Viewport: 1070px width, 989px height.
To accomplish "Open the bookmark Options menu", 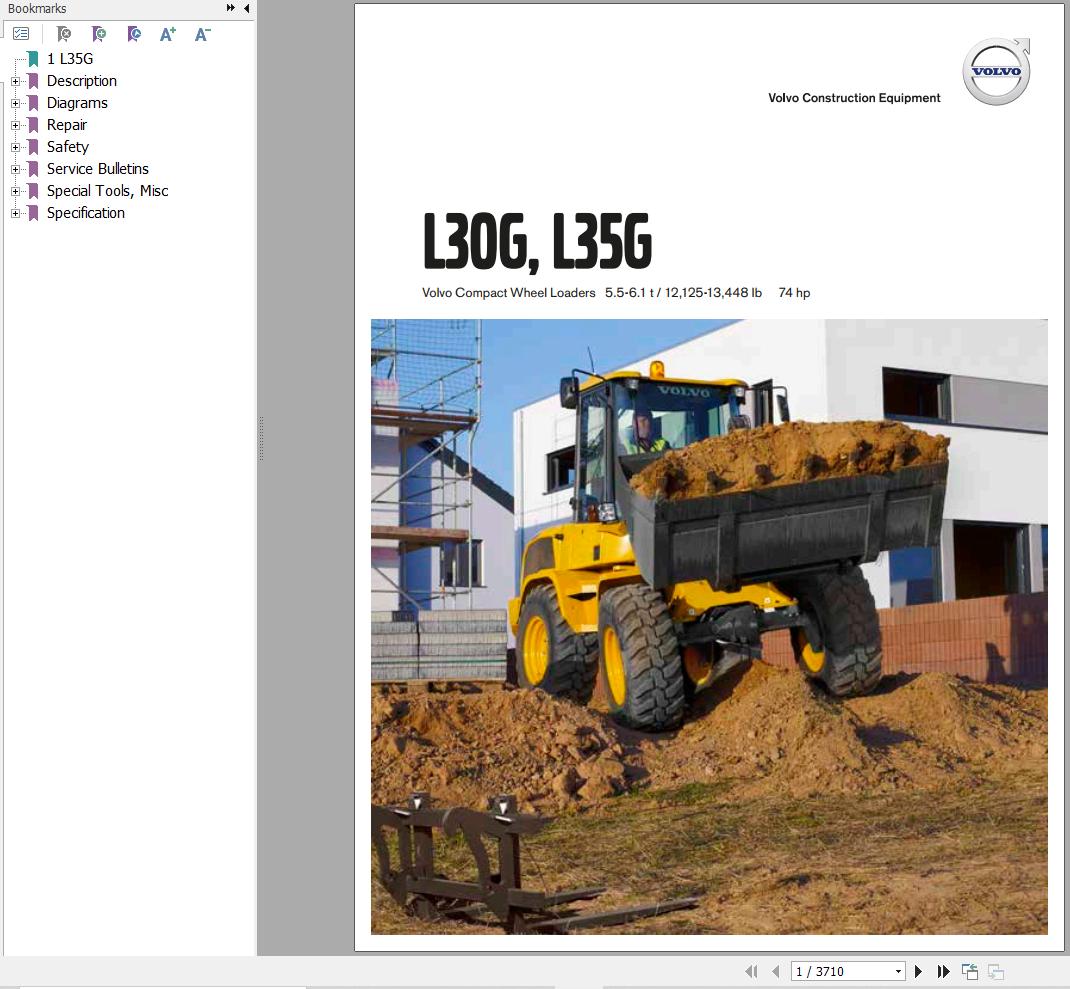I will click(21, 33).
